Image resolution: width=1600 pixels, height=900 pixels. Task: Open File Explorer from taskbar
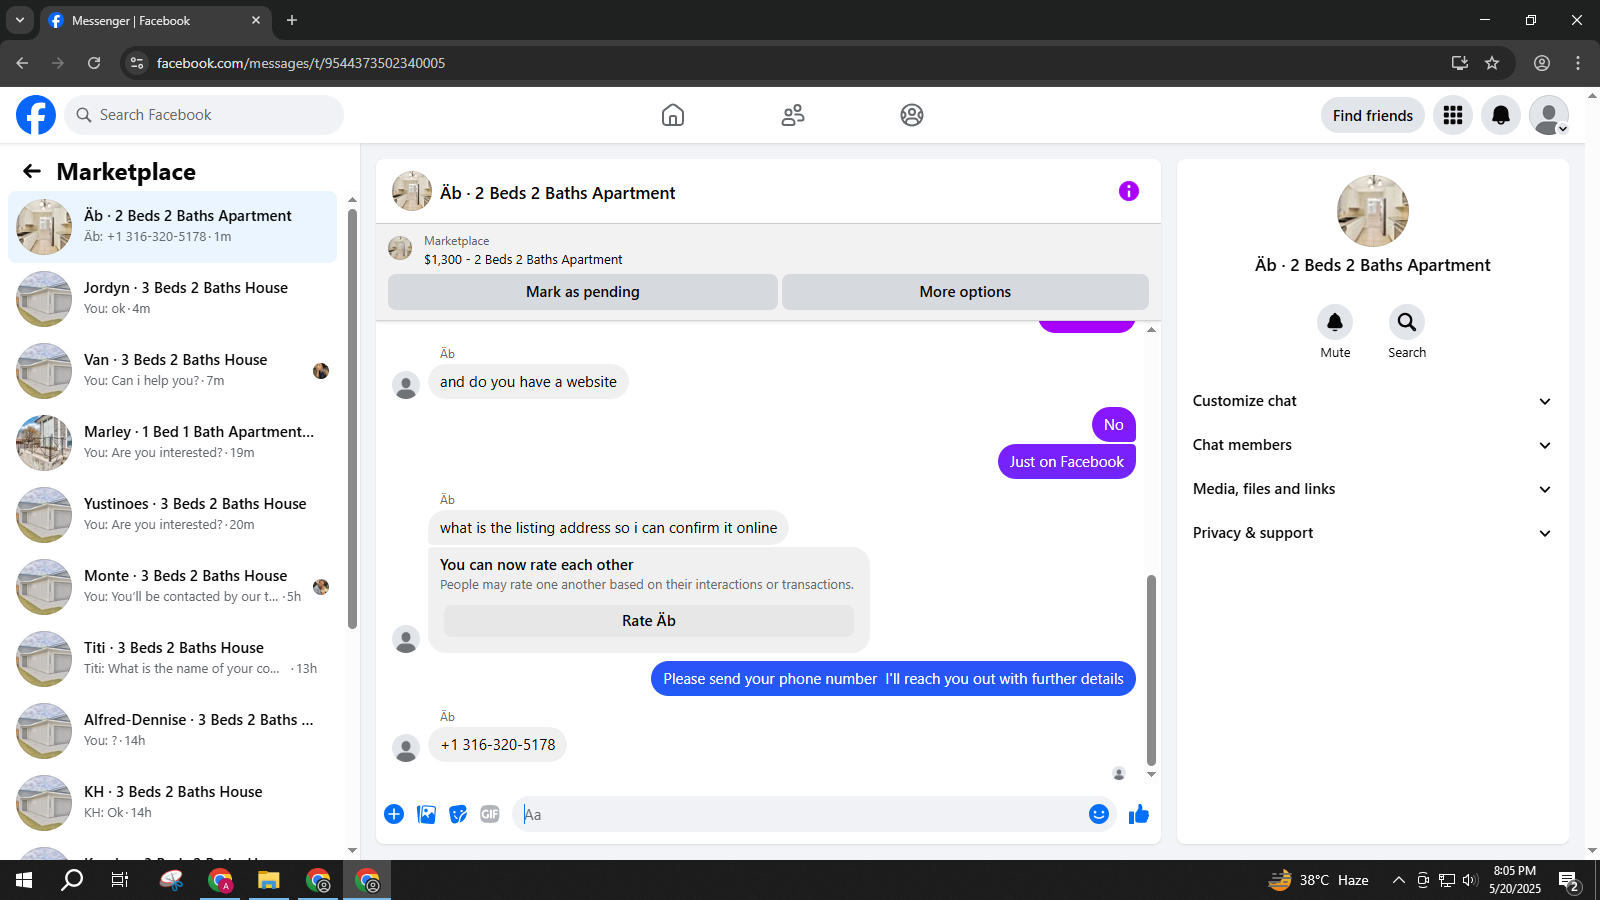268,880
